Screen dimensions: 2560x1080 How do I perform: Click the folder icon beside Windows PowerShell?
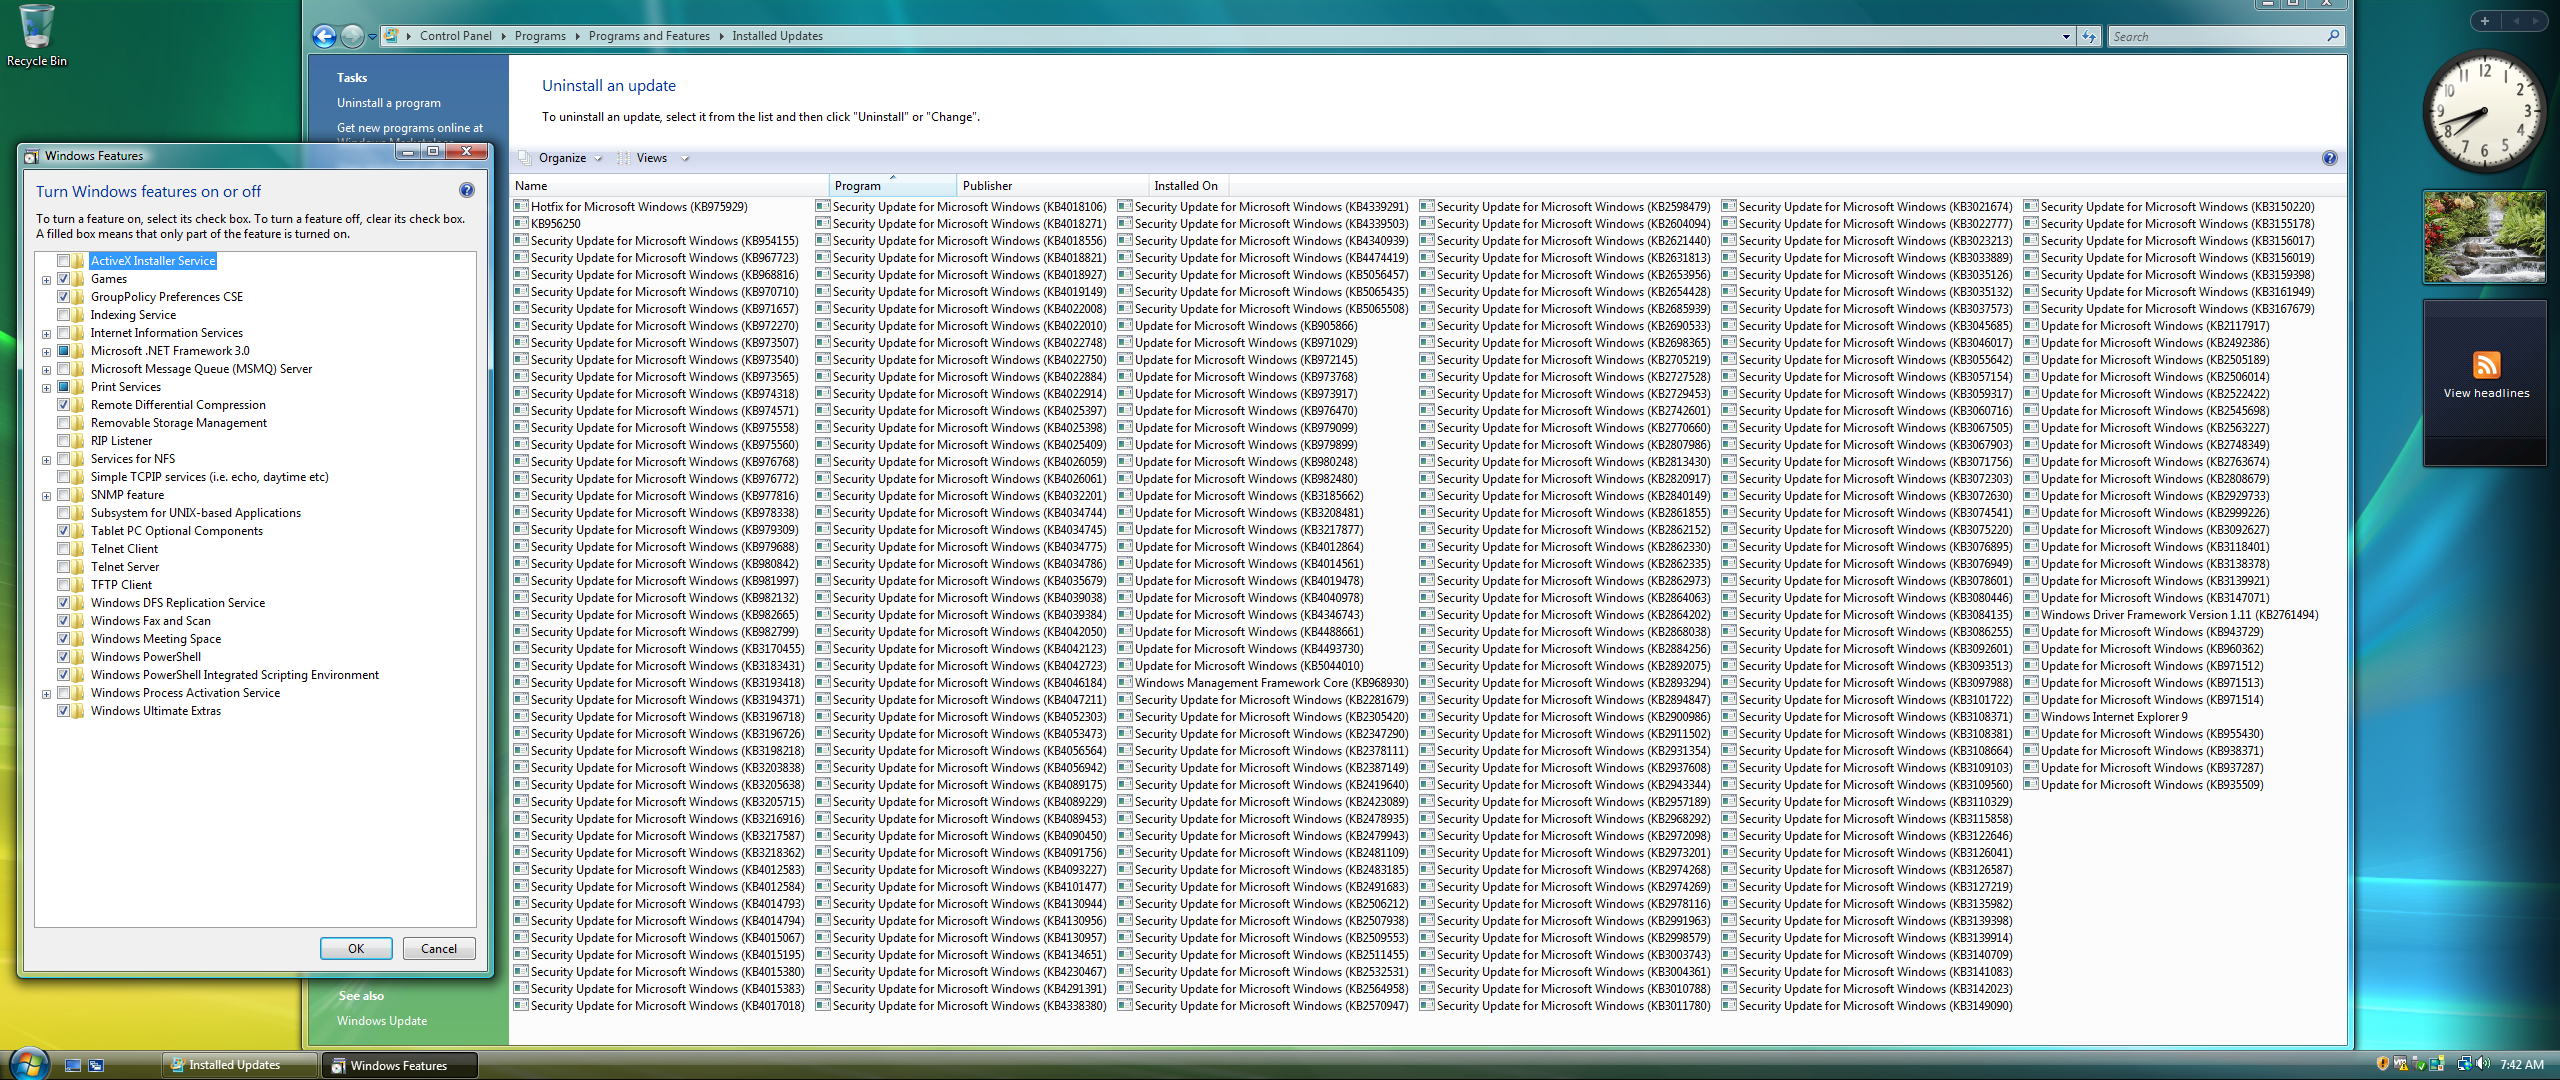coord(79,657)
